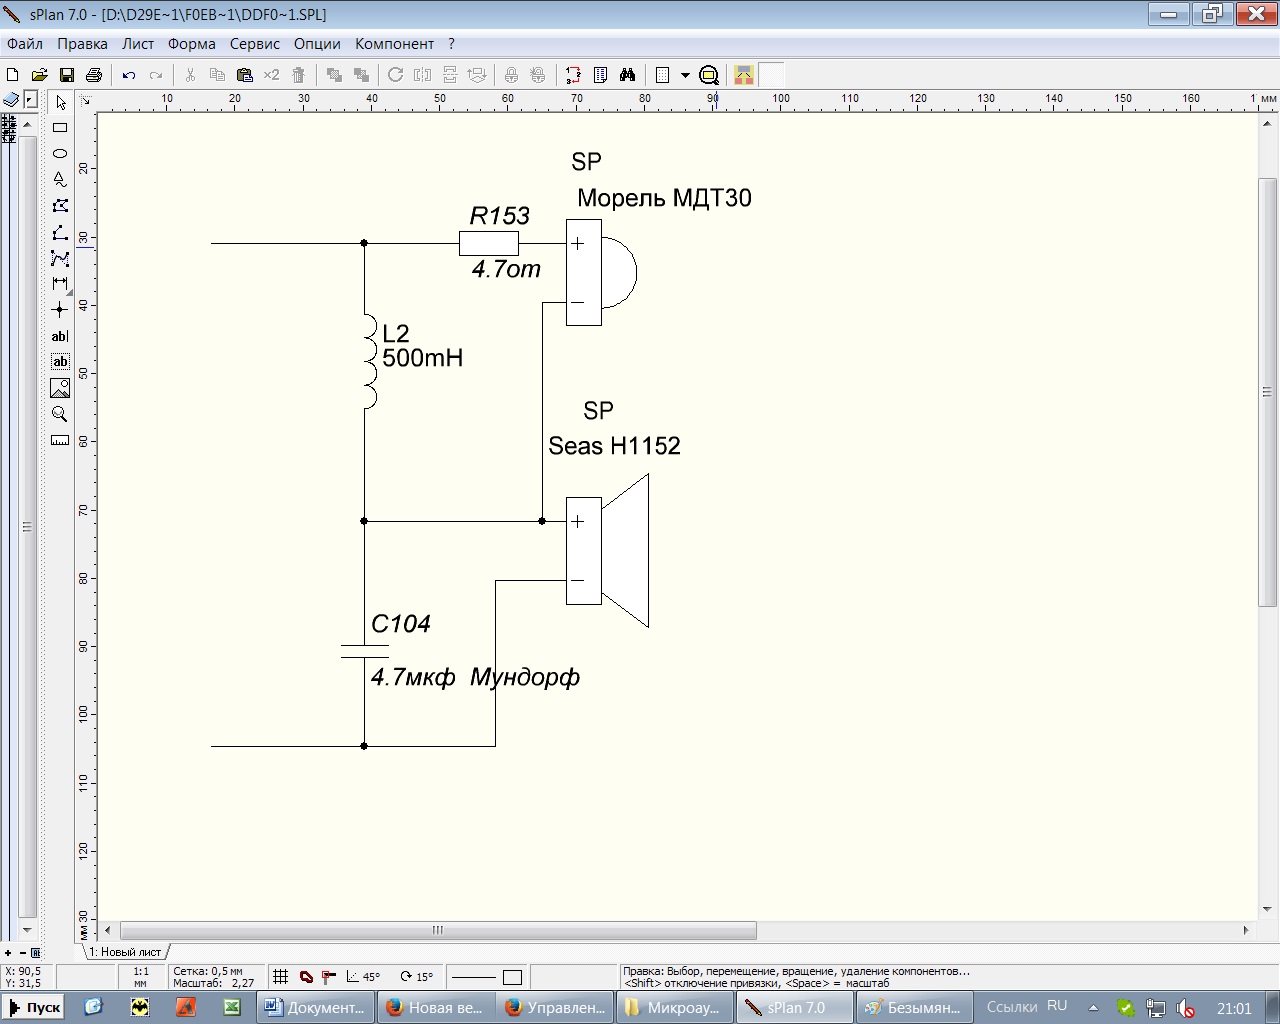Click the horizontal scrollbar thumb
The image size is (1280, 1024).
438,930
